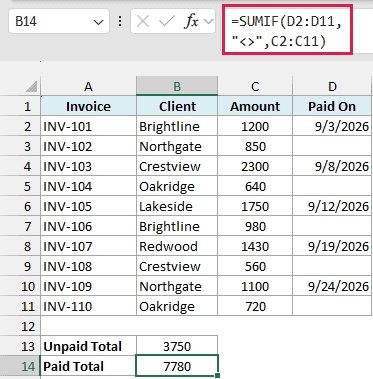Select the amount 1200 cell
Screen dimensions: 373x379
click(x=255, y=126)
